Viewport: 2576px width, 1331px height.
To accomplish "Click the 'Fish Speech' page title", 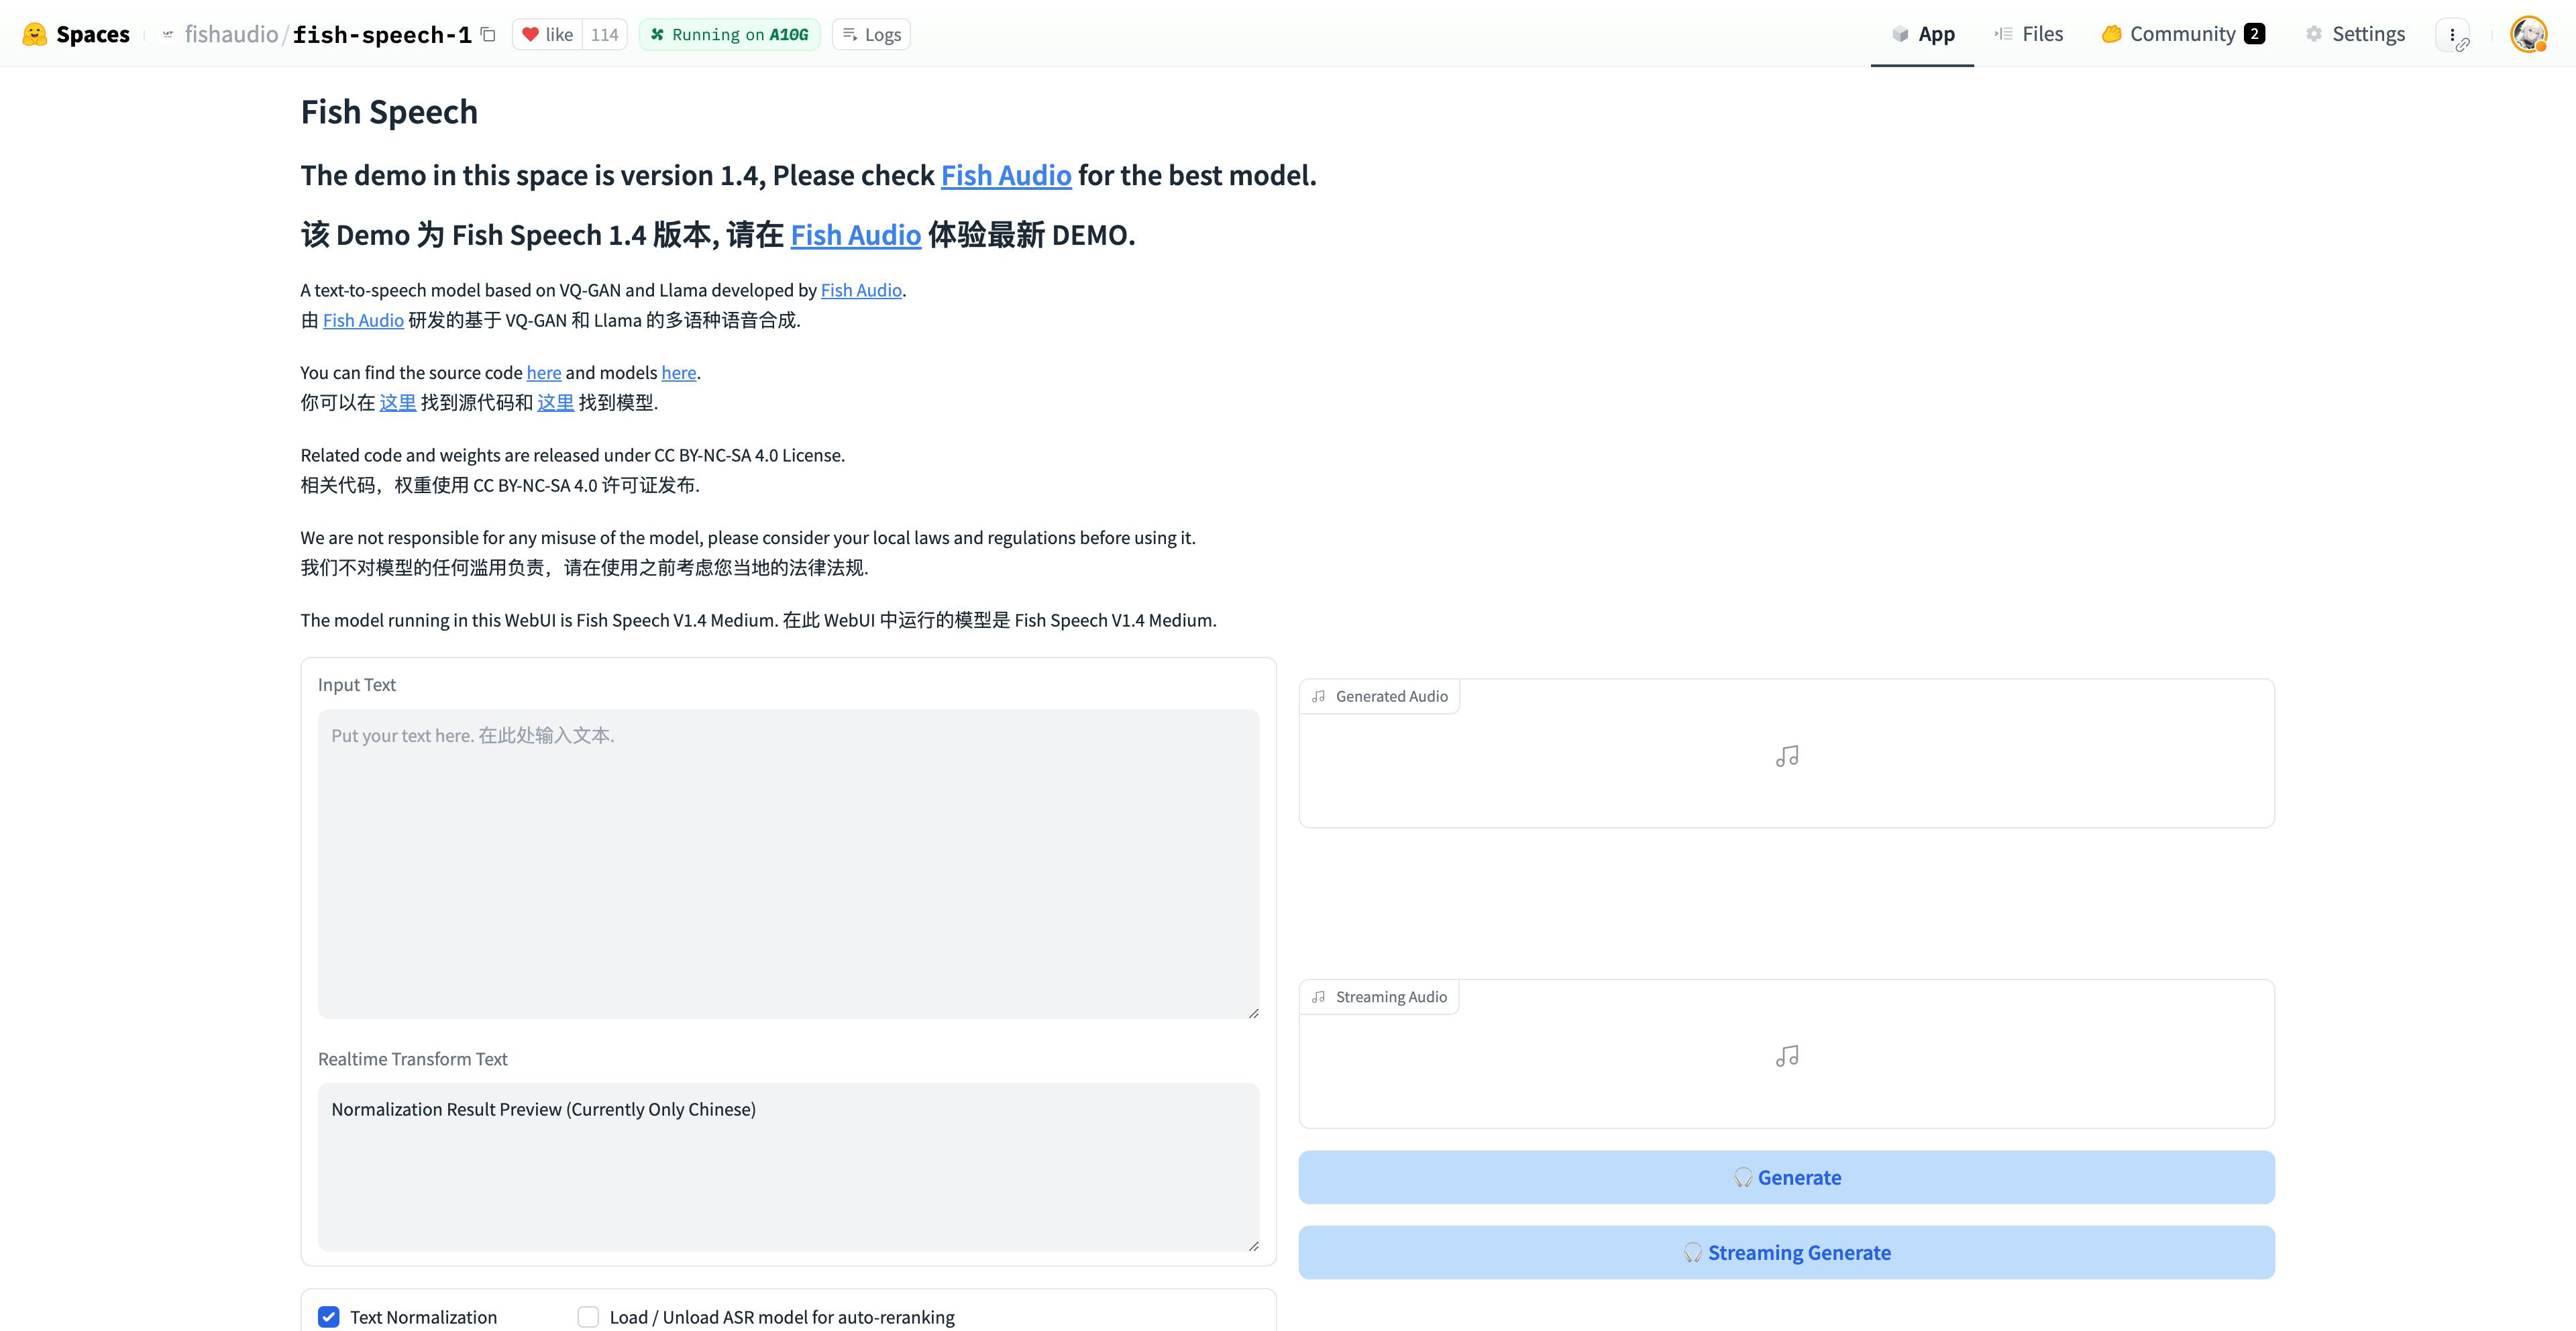I will (389, 112).
